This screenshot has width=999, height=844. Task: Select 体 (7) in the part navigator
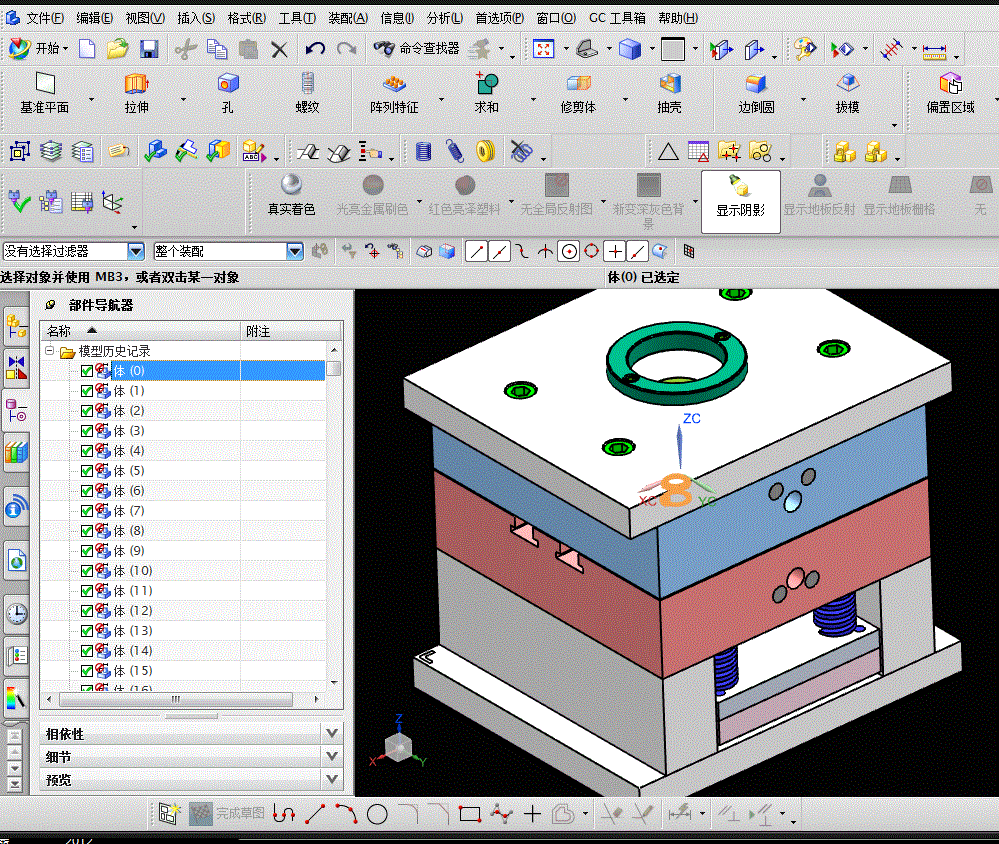click(x=129, y=511)
